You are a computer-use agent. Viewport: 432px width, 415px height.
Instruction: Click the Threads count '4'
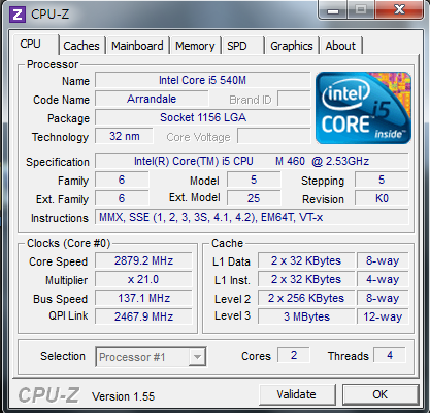click(390, 355)
